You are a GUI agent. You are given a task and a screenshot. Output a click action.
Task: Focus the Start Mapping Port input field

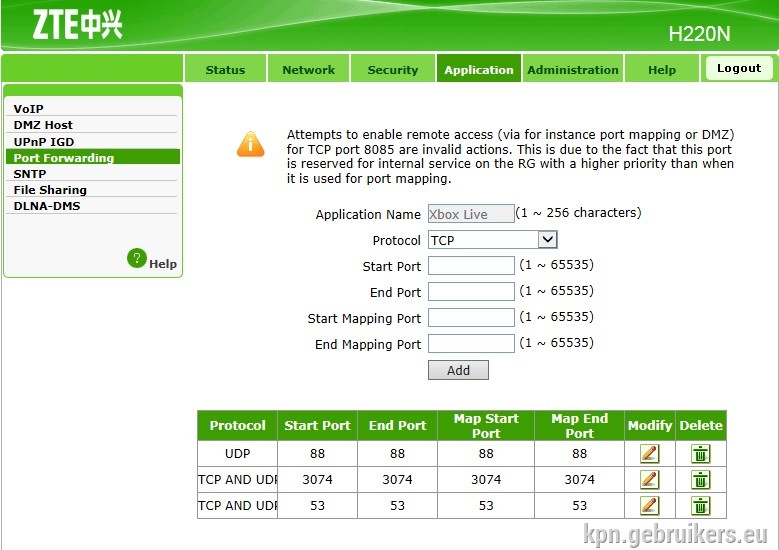pyautogui.click(x=471, y=317)
